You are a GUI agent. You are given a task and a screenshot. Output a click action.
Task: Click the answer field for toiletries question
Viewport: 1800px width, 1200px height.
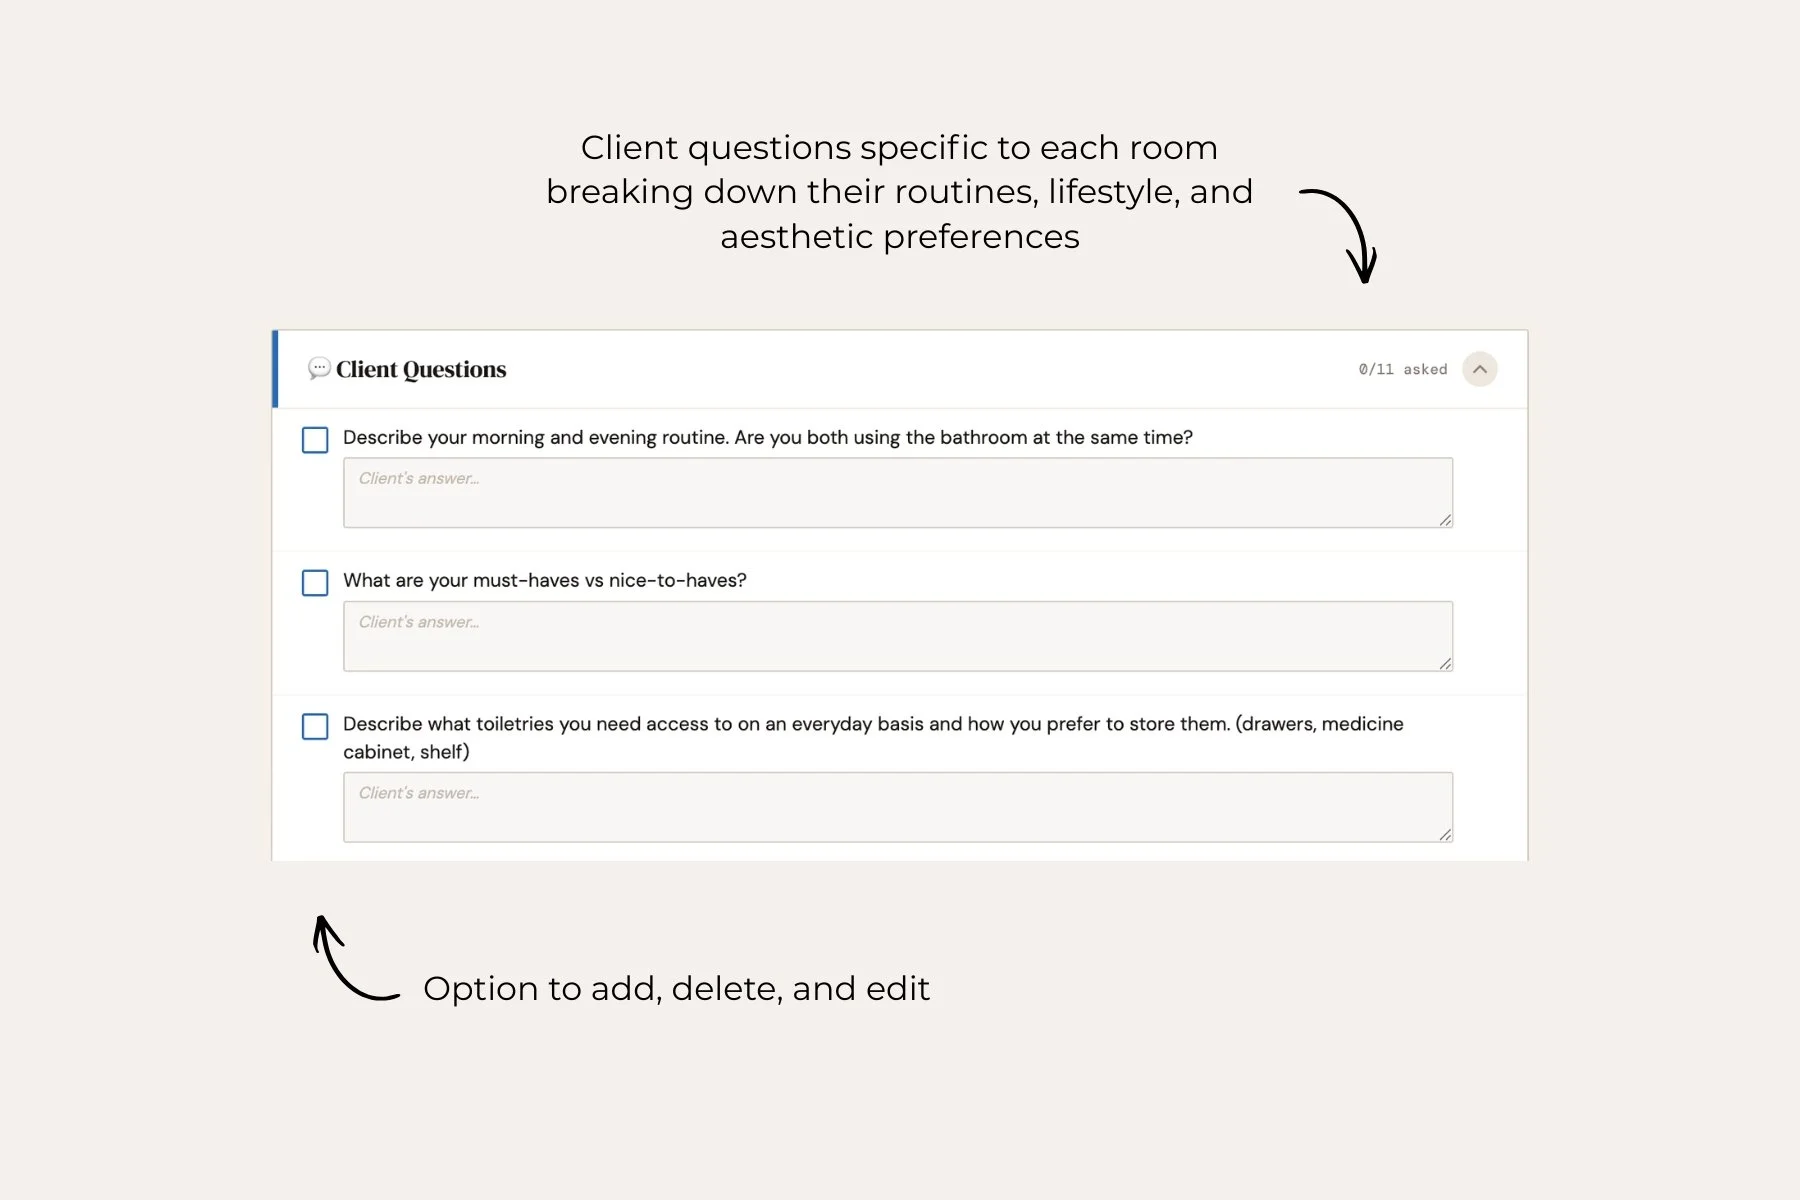click(898, 807)
